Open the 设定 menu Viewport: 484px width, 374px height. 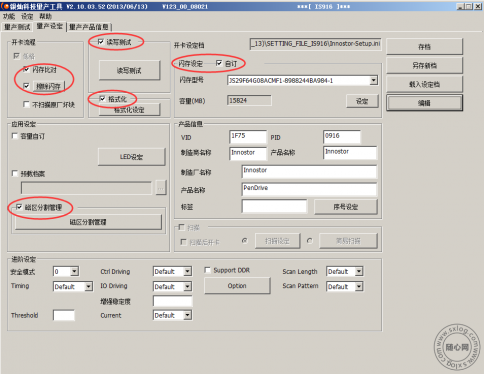pos(27,16)
